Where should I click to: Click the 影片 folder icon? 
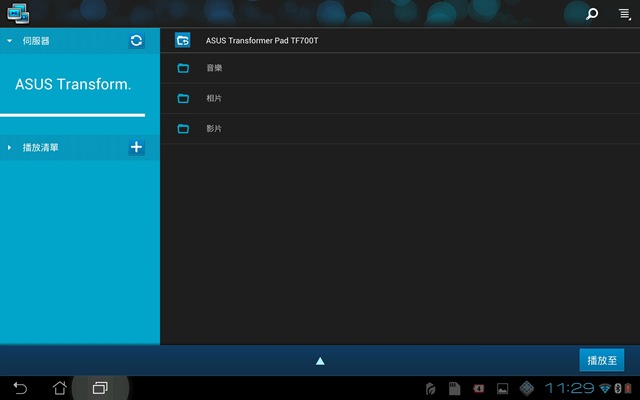tap(183, 129)
